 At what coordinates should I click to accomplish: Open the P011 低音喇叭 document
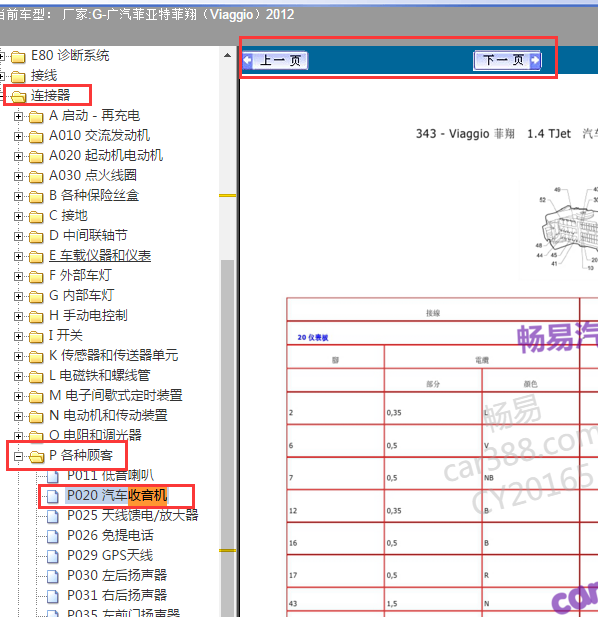point(110,475)
